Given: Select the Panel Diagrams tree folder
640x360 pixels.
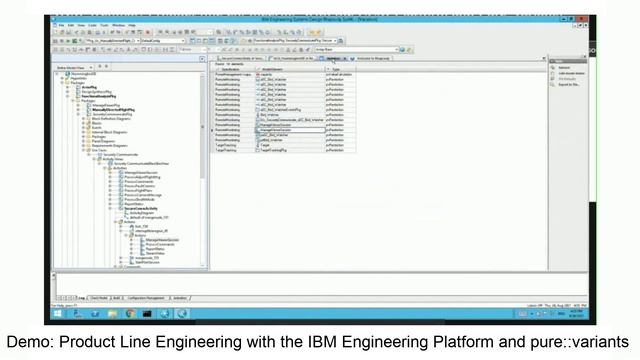Looking at the screenshot, I should (x=103, y=141).
